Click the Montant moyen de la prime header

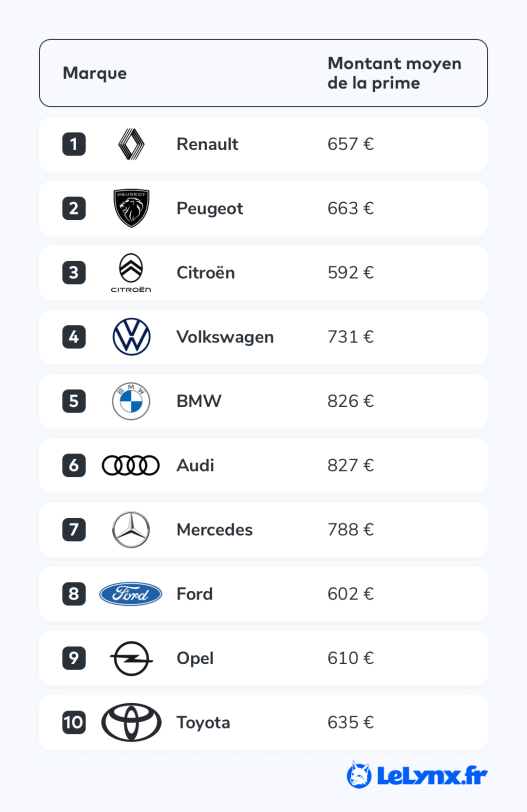tap(394, 73)
